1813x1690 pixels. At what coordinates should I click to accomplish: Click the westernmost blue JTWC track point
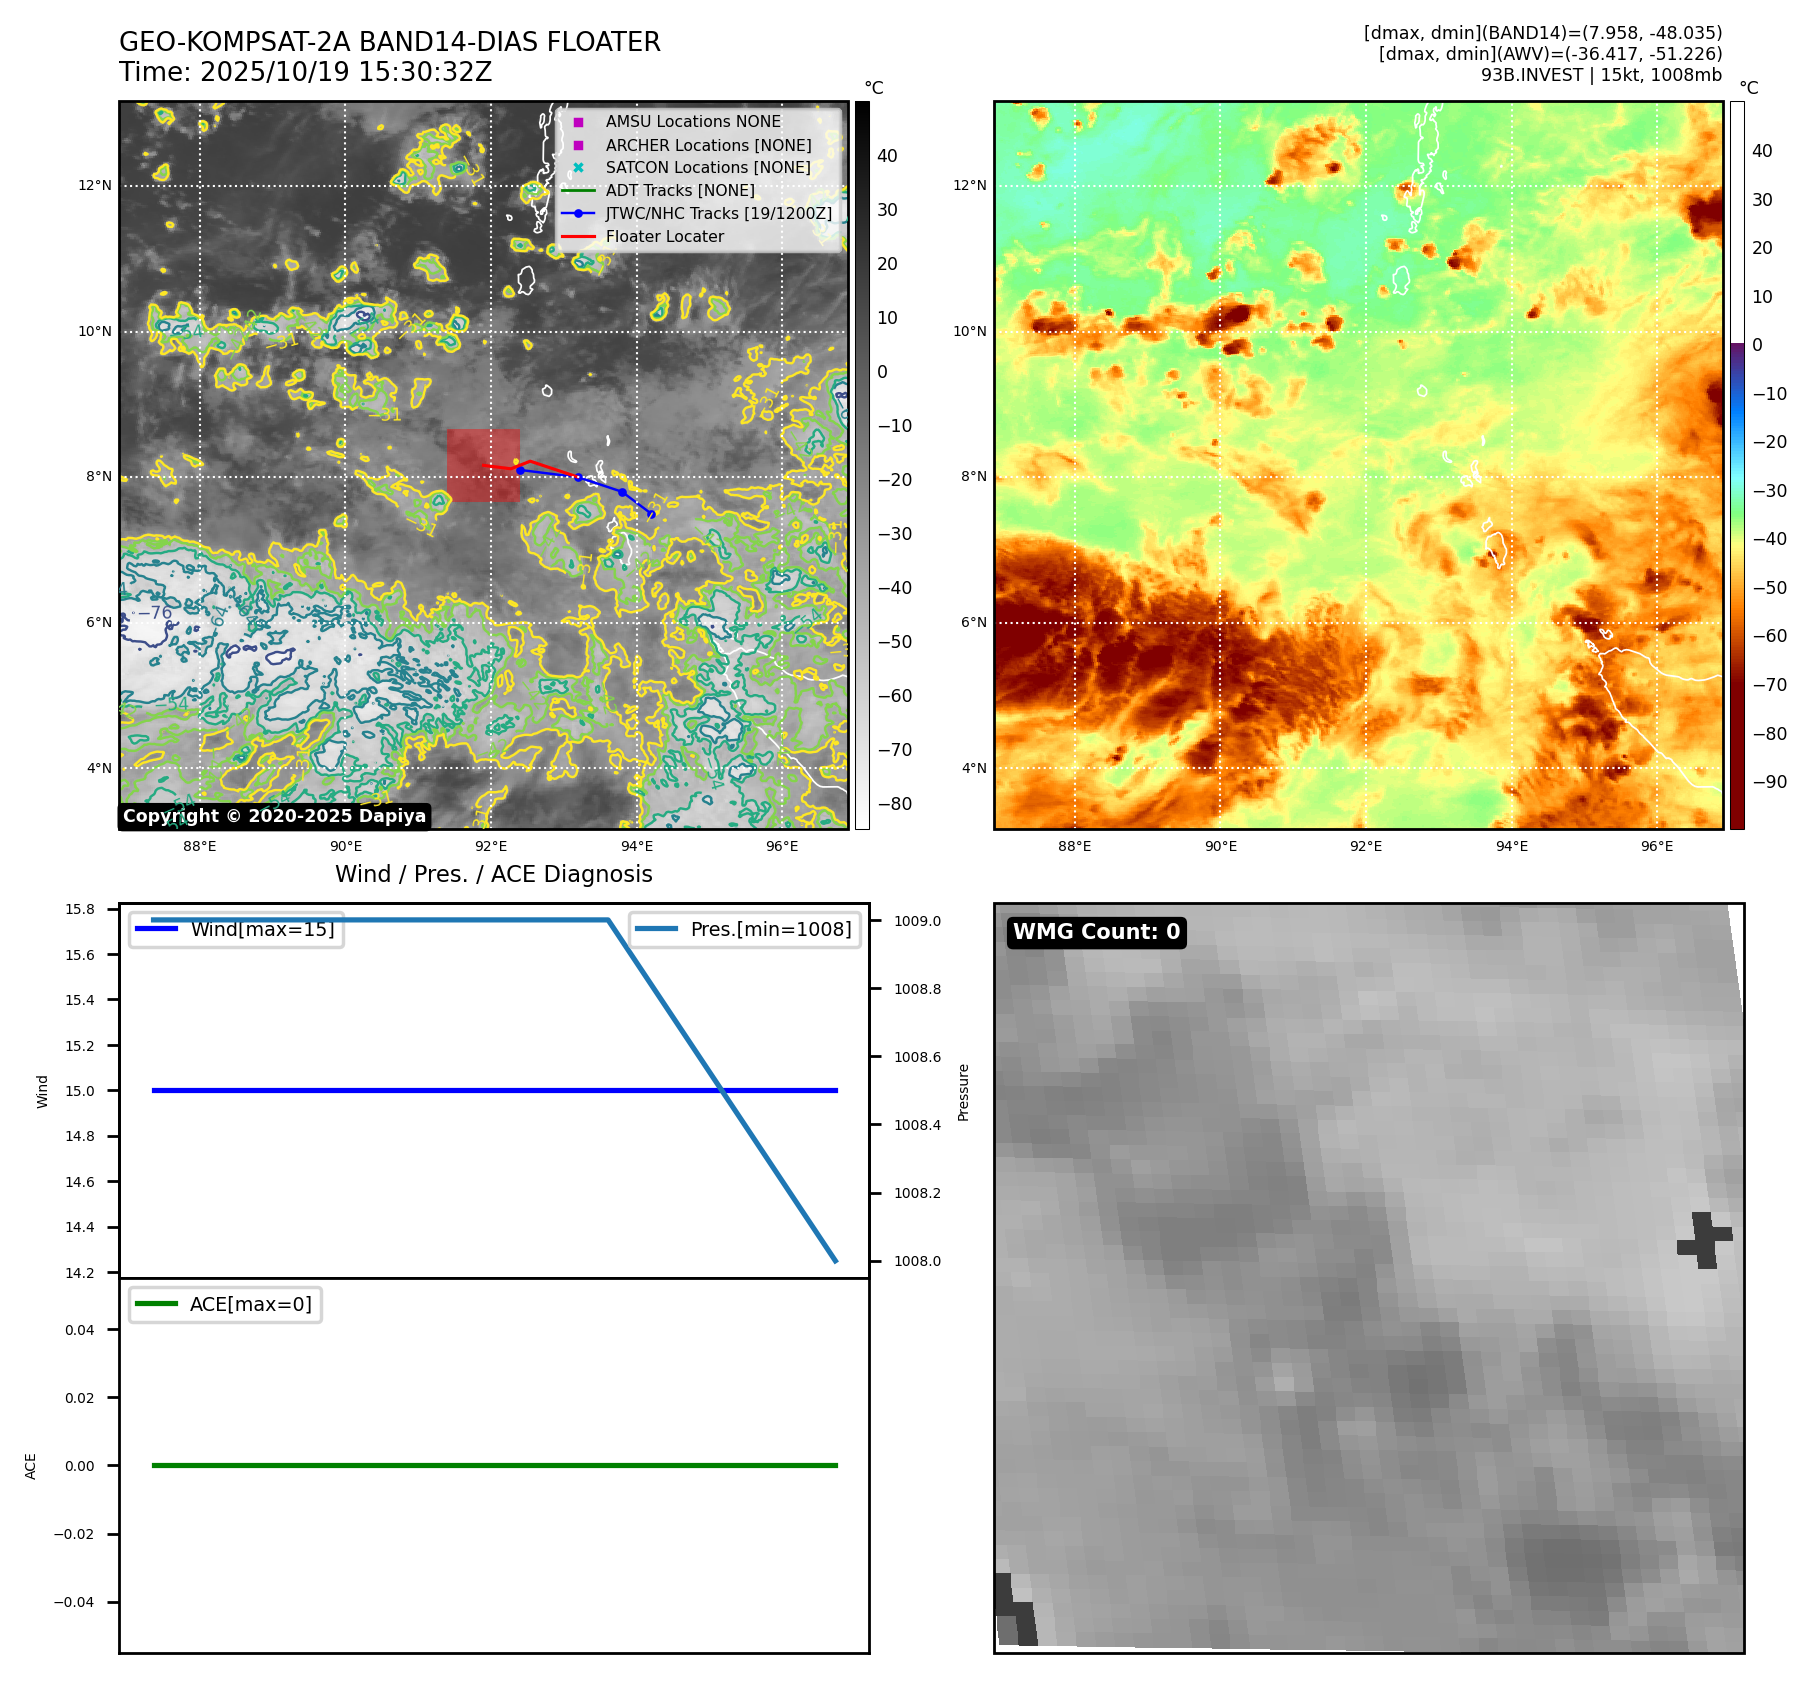click(520, 470)
